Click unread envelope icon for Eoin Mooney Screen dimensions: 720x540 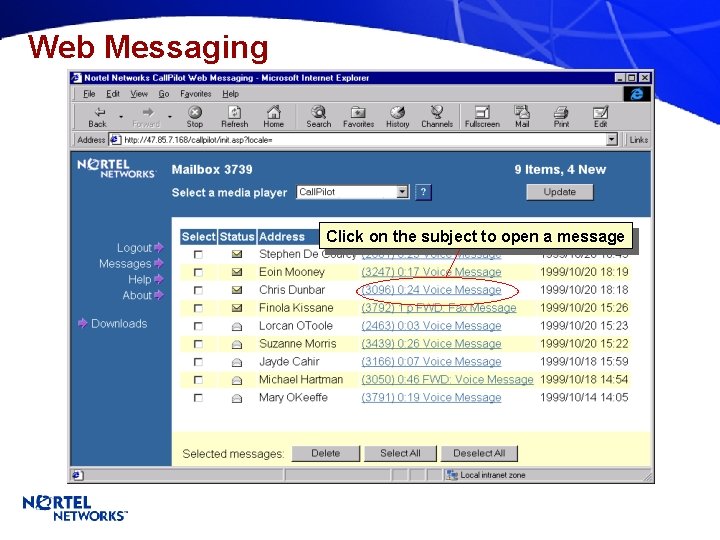(x=237, y=272)
